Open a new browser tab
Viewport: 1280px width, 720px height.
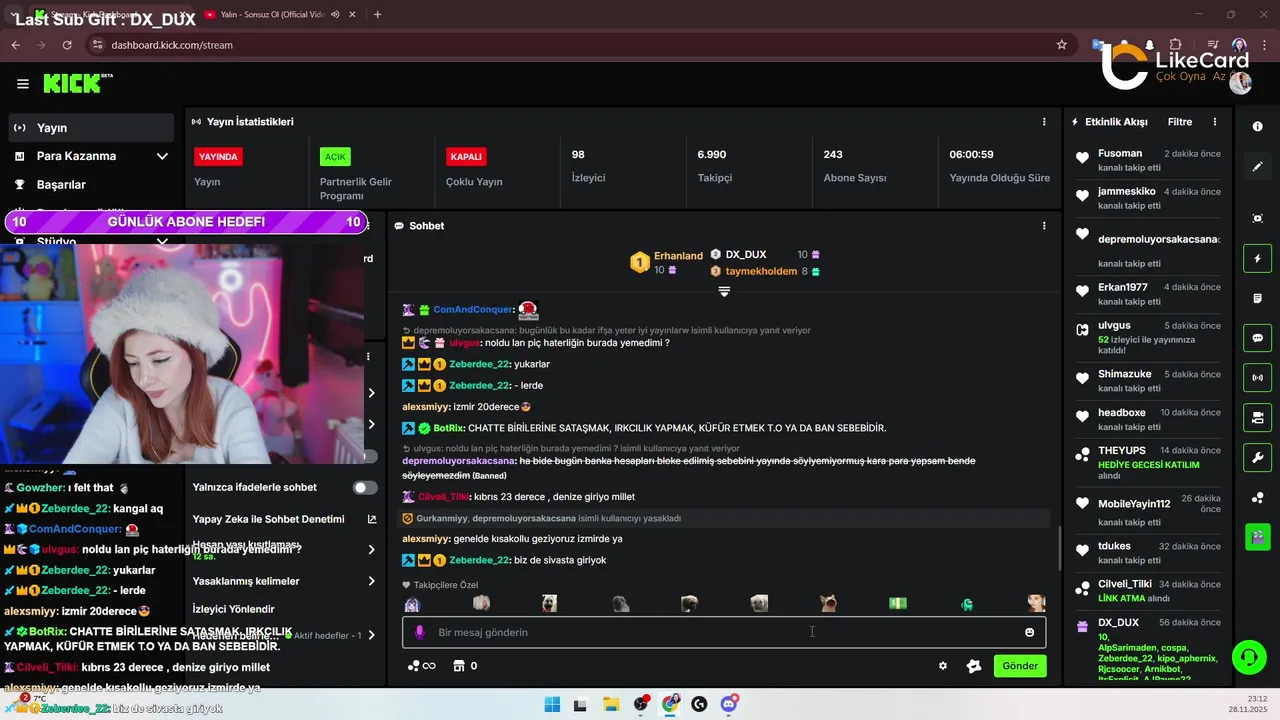[x=377, y=14]
